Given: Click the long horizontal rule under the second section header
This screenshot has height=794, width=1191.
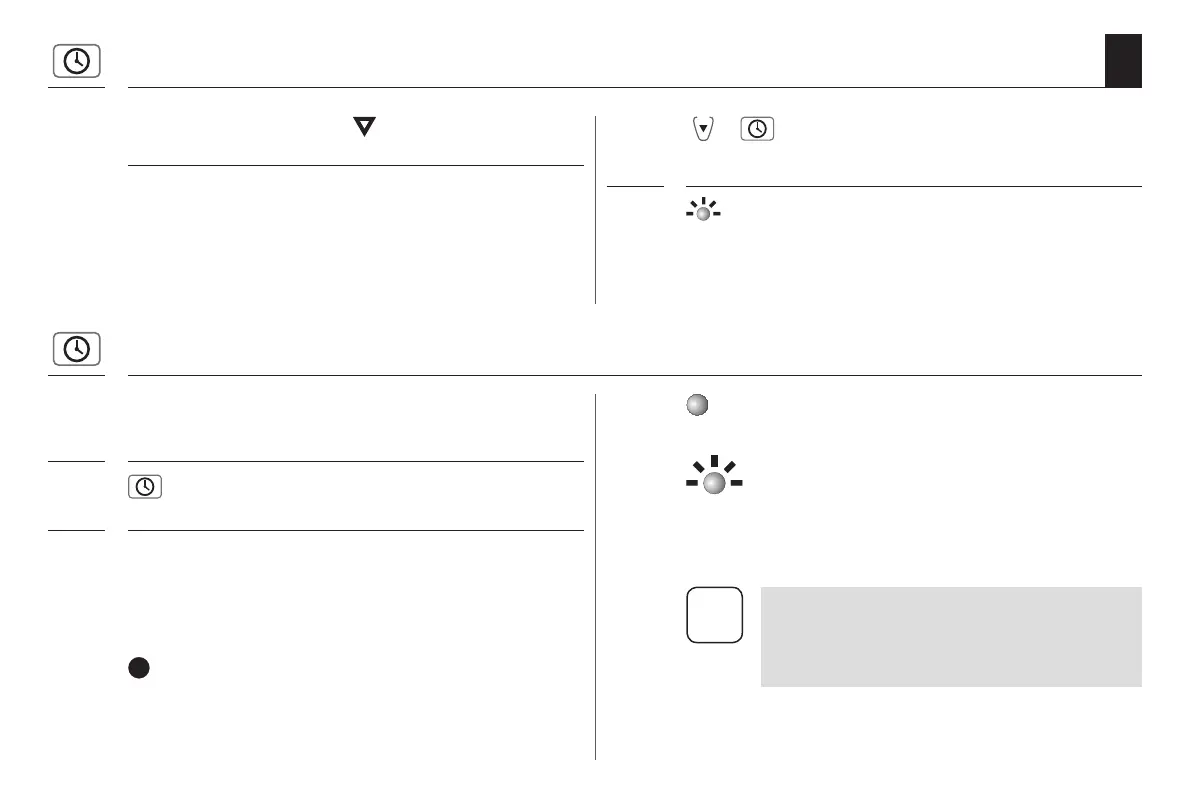Looking at the screenshot, I should (635, 375).
